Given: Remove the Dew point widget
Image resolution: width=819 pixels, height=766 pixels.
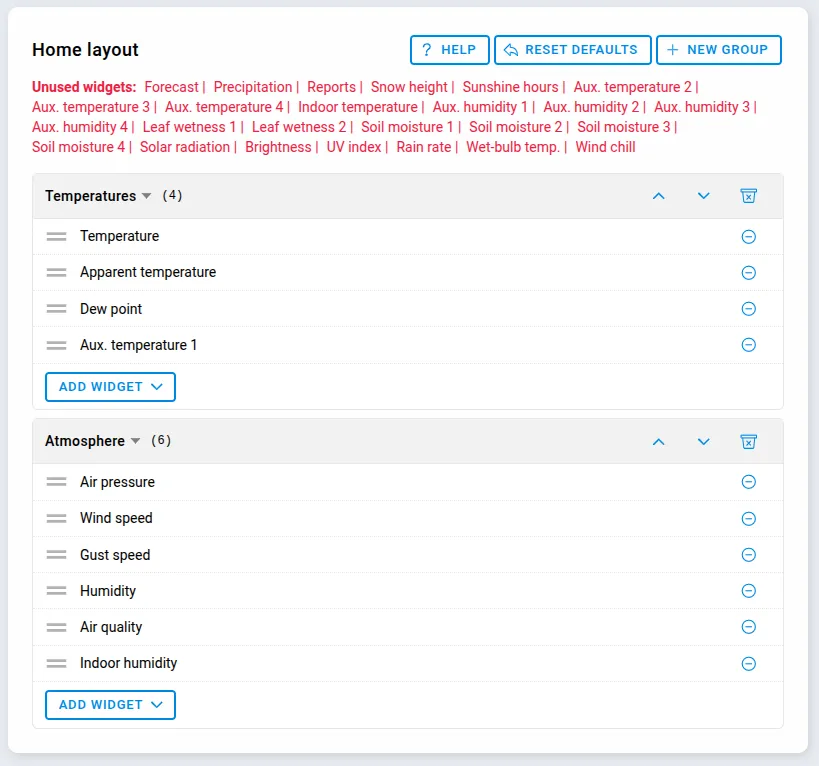Looking at the screenshot, I should click(748, 309).
